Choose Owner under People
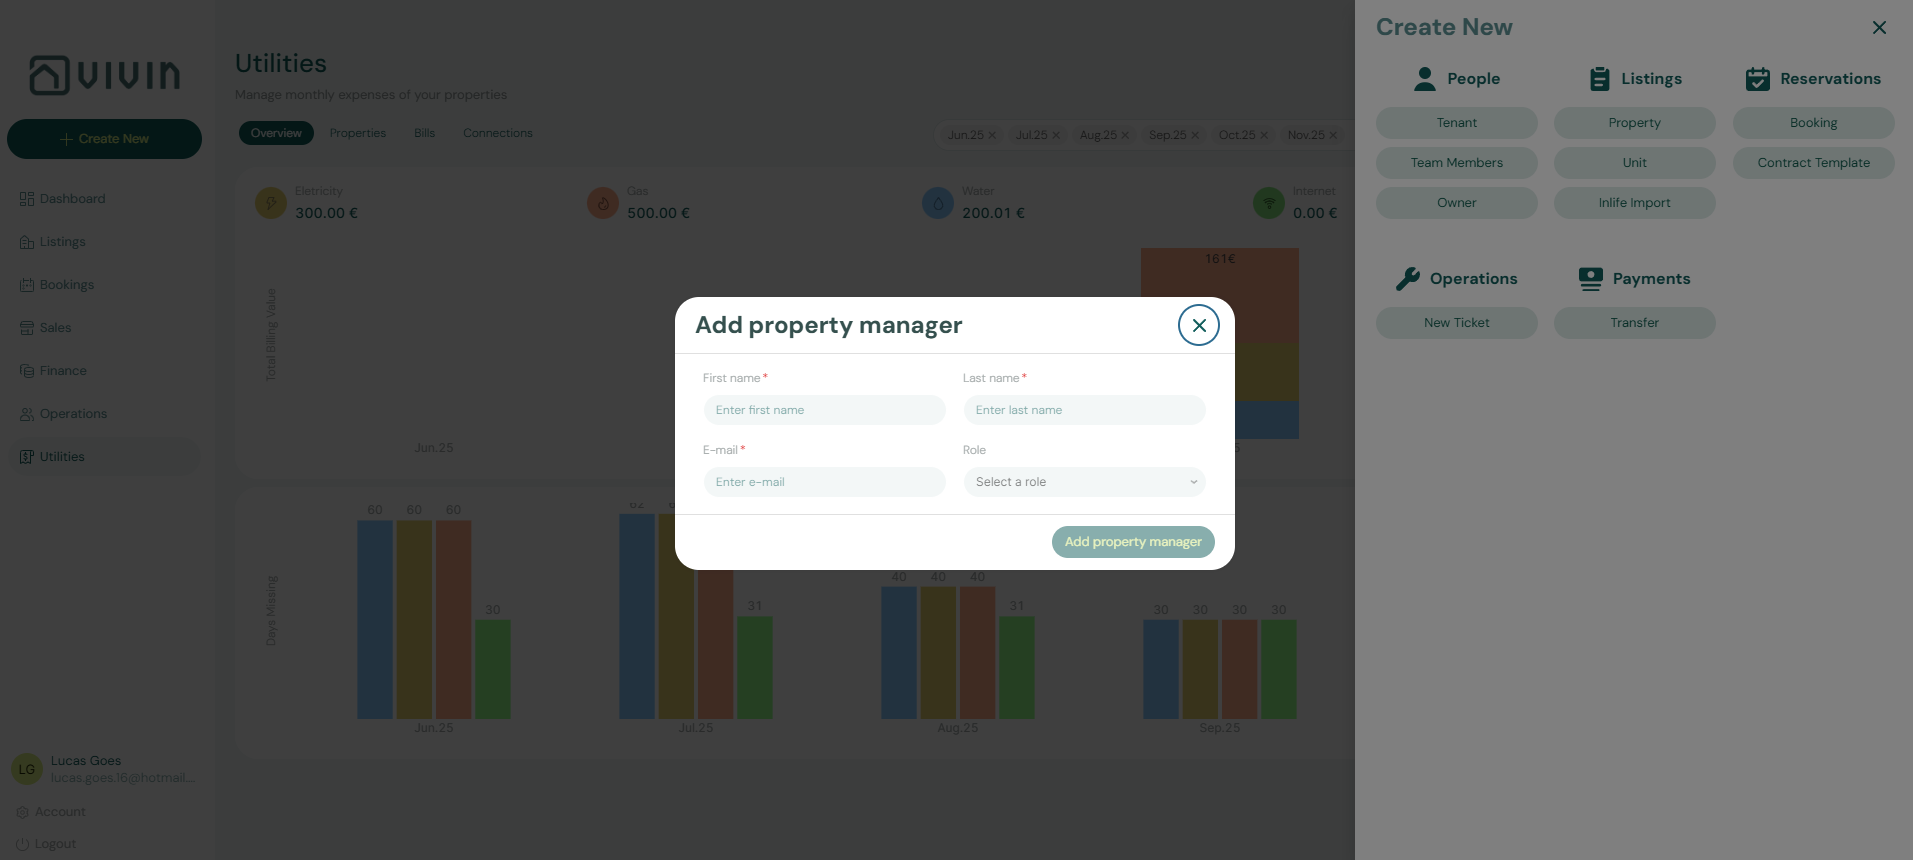This screenshot has height=860, width=1913. pos(1457,203)
